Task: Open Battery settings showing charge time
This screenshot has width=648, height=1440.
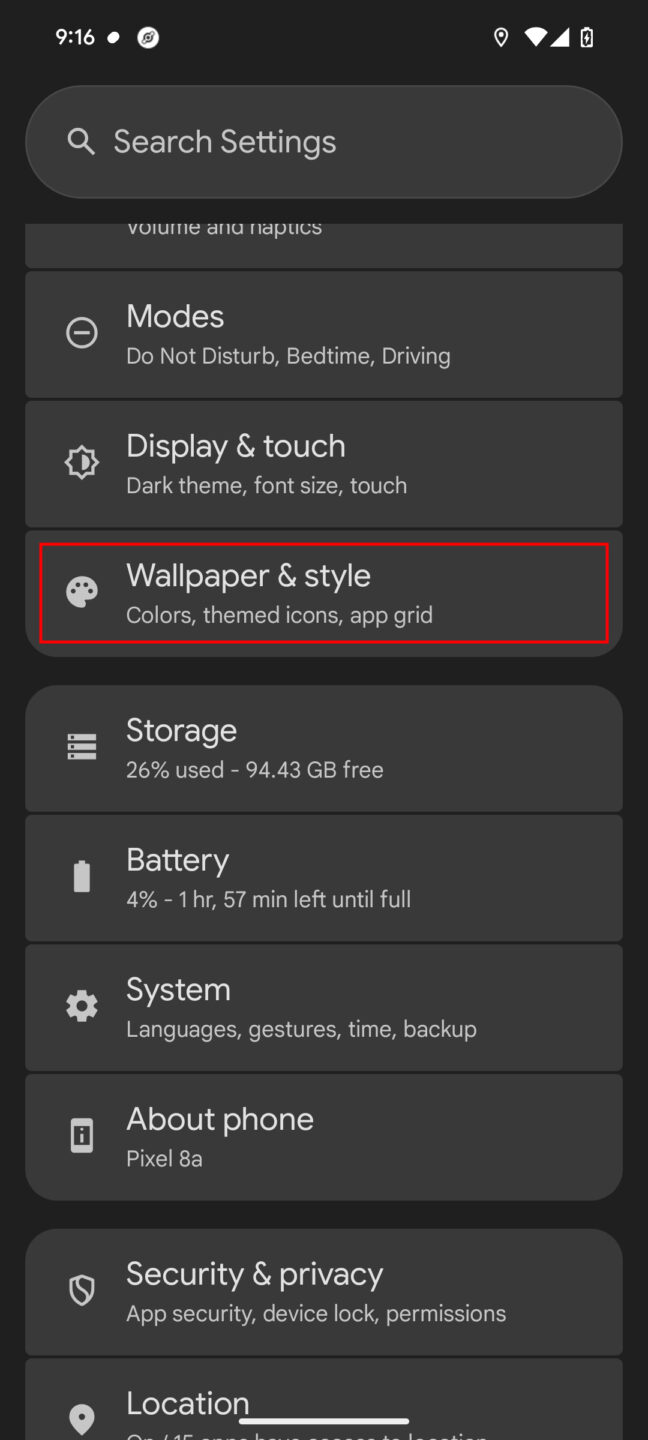Action: pos(324,877)
